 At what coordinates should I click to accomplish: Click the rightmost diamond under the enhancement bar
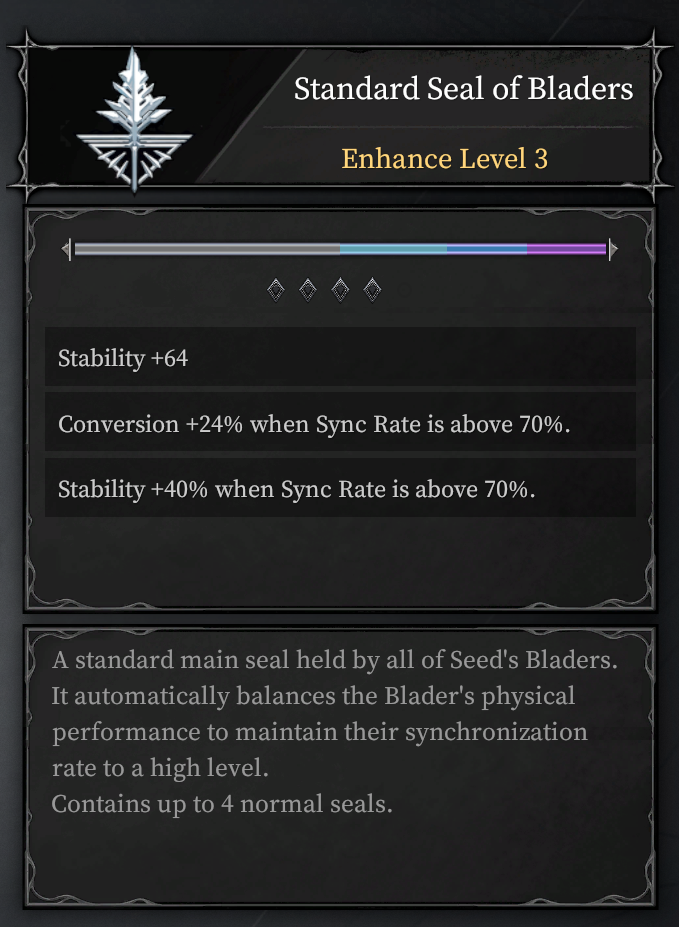374,289
